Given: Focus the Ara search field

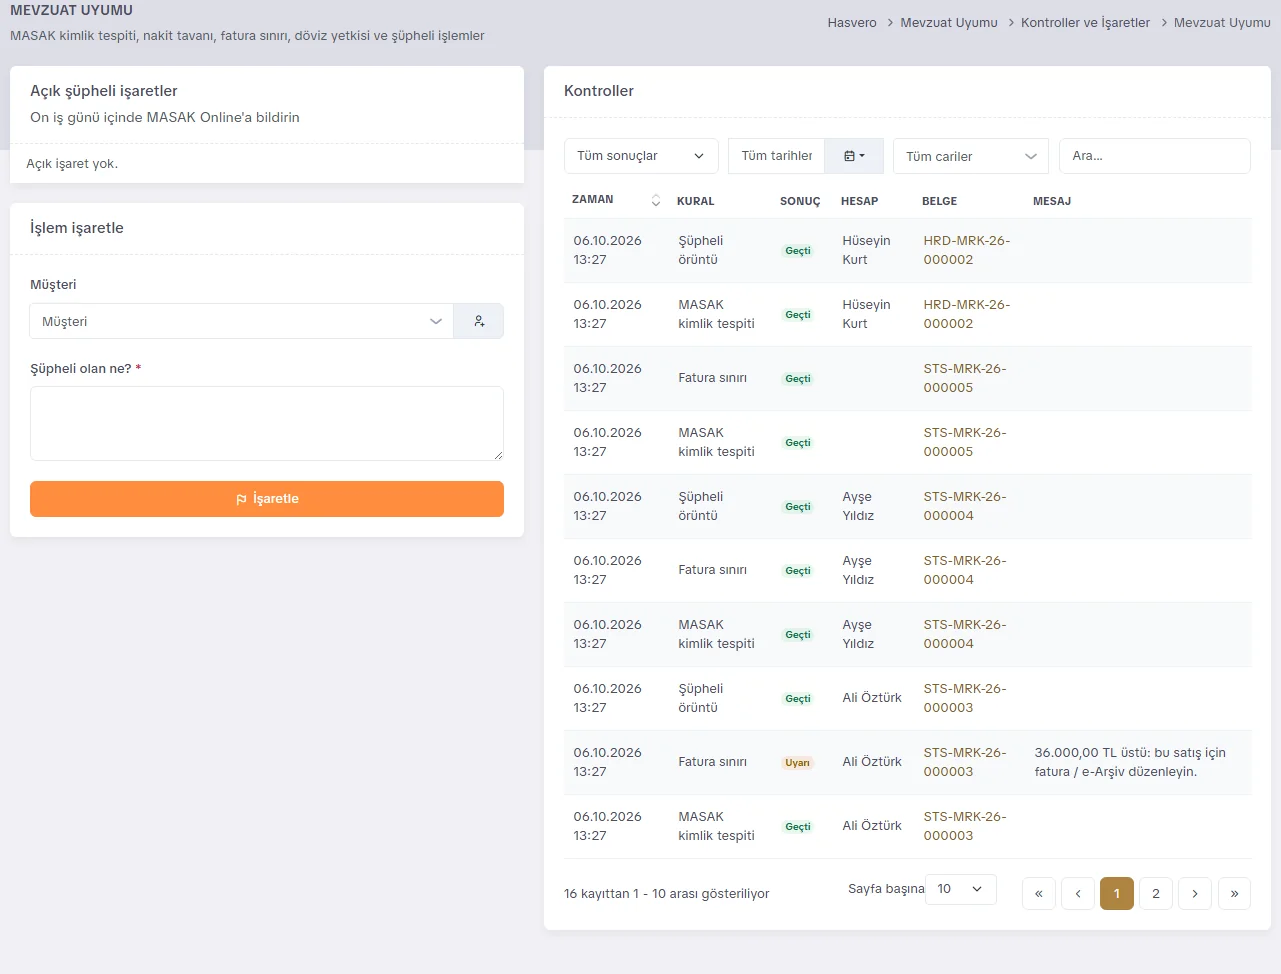Looking at the screenshot, I should click(x=1155, y=156).
